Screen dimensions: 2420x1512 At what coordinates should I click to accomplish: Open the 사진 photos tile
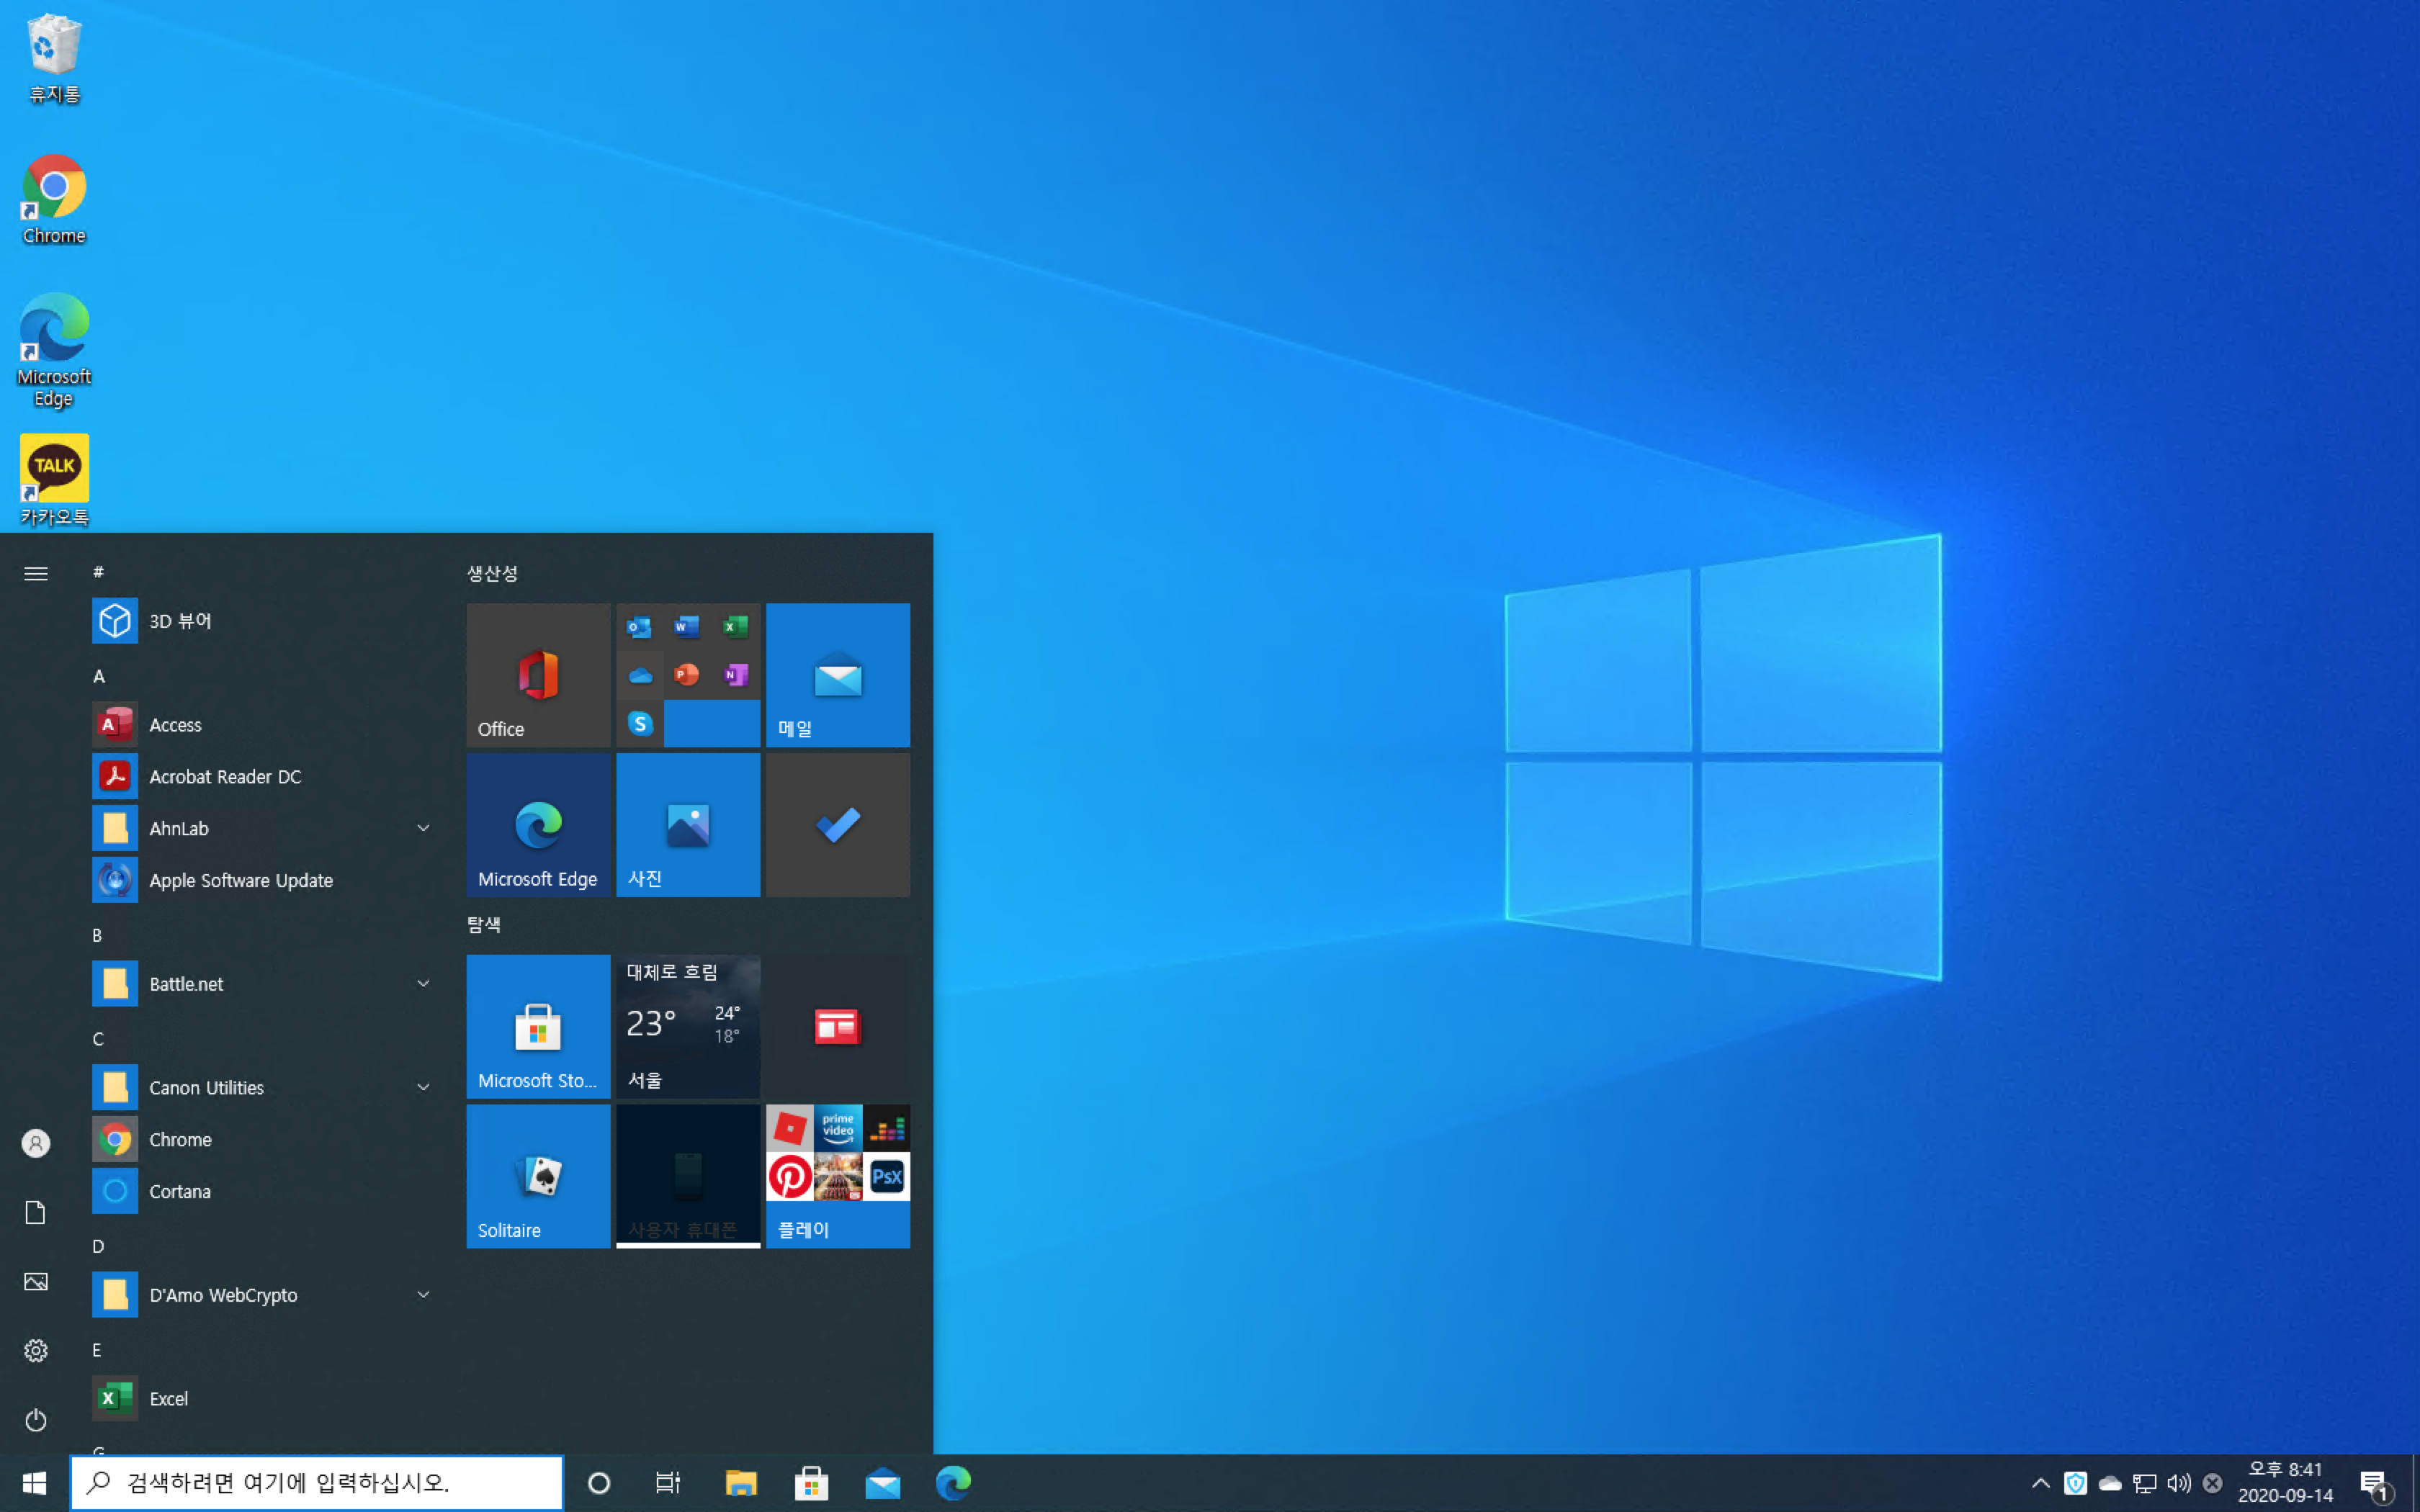point(688,825)
